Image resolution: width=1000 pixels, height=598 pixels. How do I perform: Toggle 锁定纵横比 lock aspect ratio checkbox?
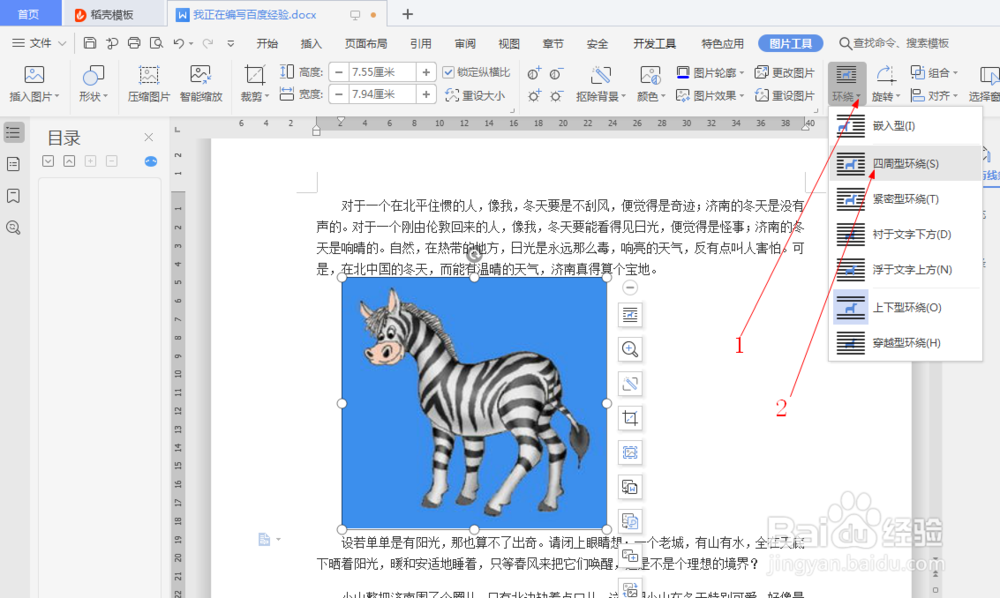tap(448, 72)
